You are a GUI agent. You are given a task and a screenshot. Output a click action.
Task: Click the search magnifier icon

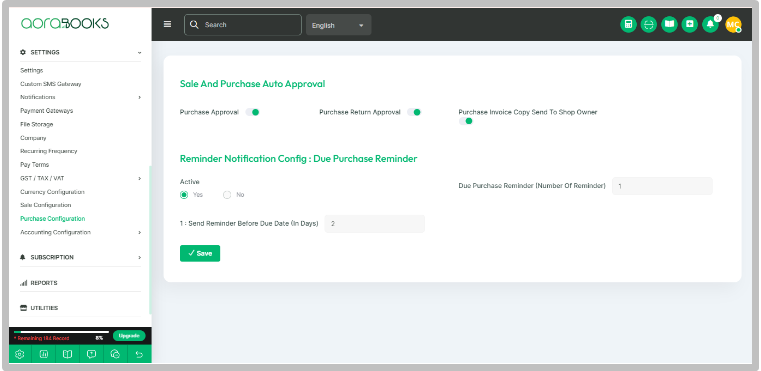[x=194, y=25]
